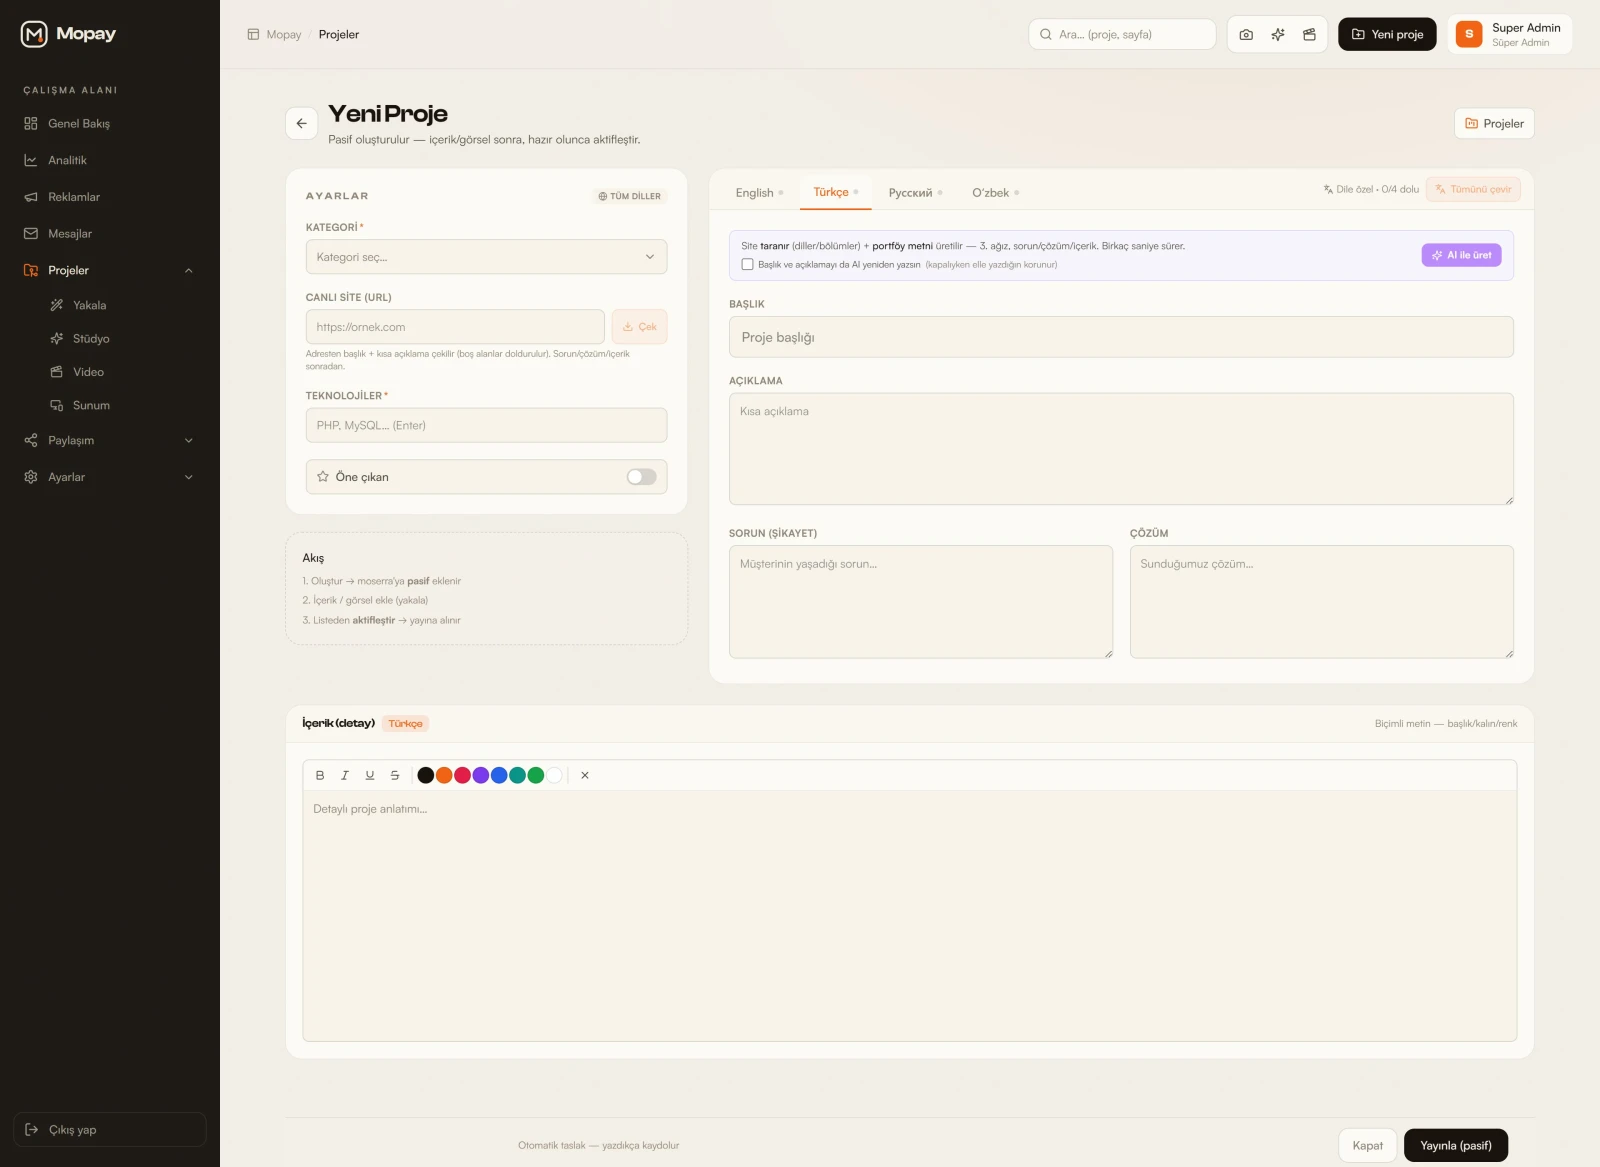Viewport: 1600px width, 1167px height.
Task: Click the AI ile üret button
Action: [x=1461, y=255]
